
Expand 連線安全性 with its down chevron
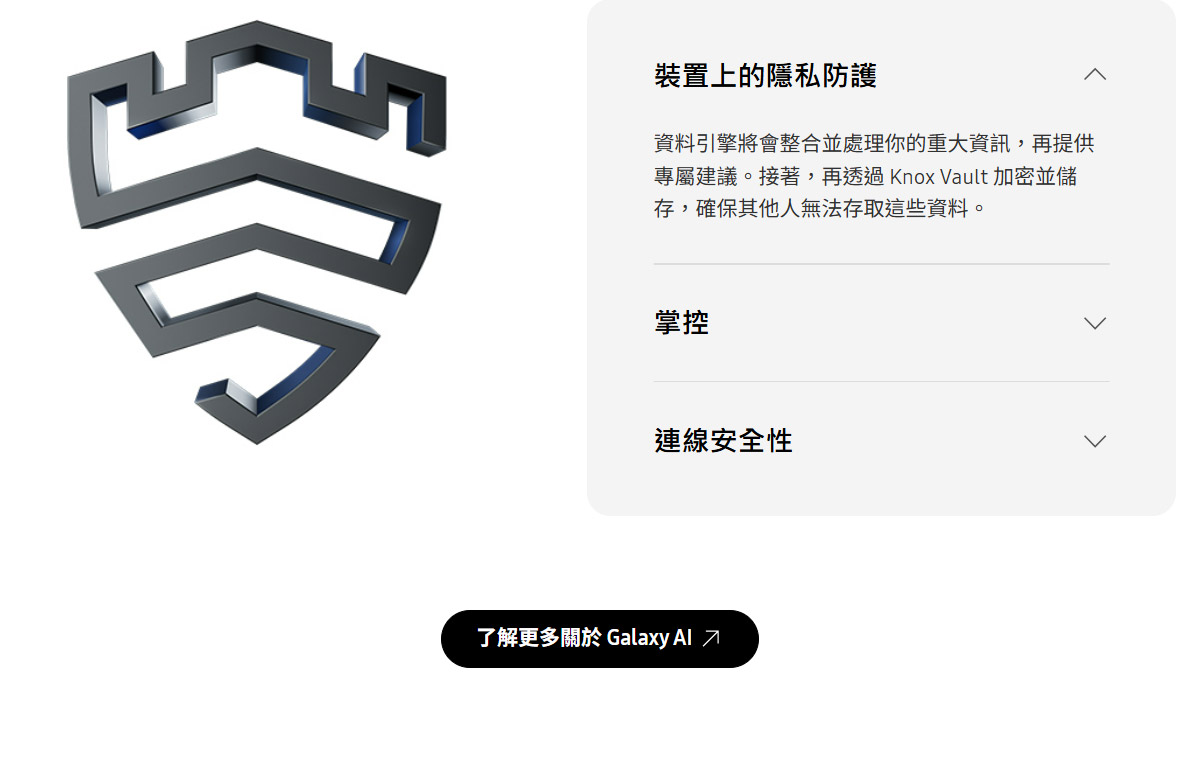tap(1095, 441)
